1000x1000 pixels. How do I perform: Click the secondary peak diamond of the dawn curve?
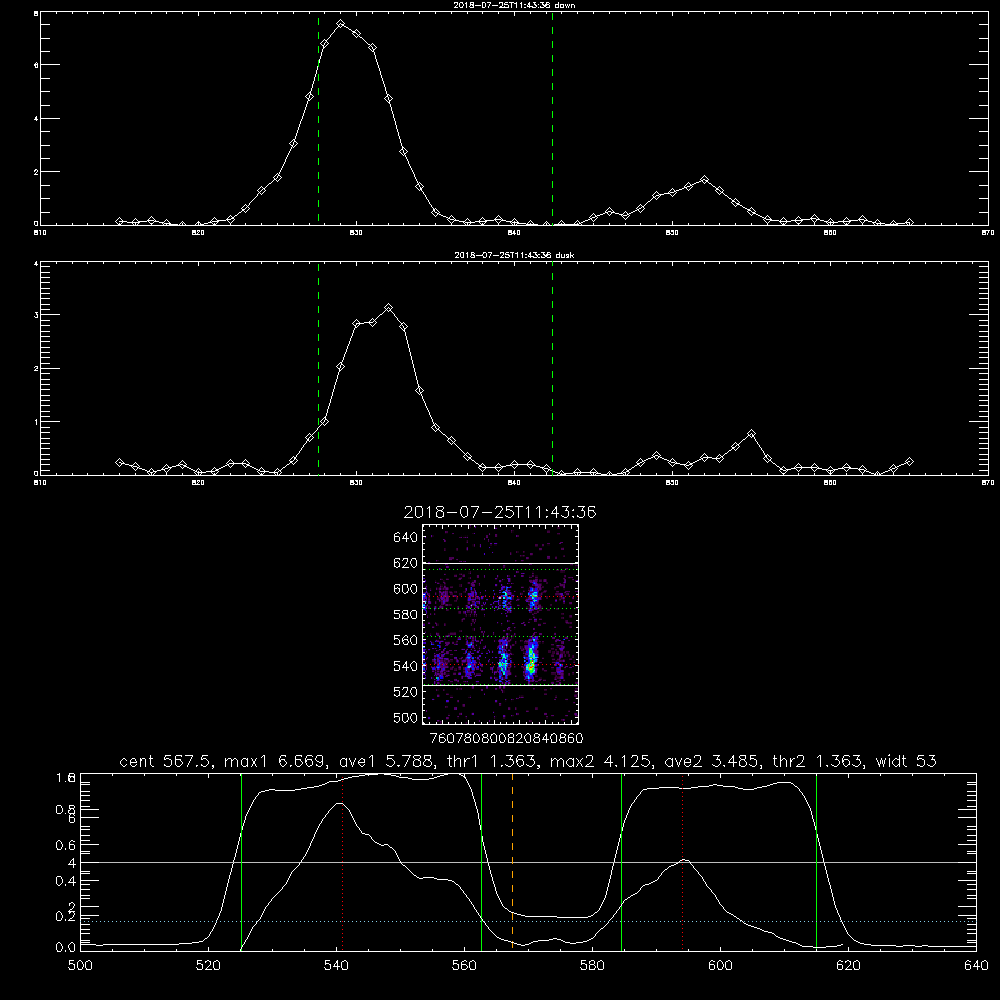[x=704, y=180]
